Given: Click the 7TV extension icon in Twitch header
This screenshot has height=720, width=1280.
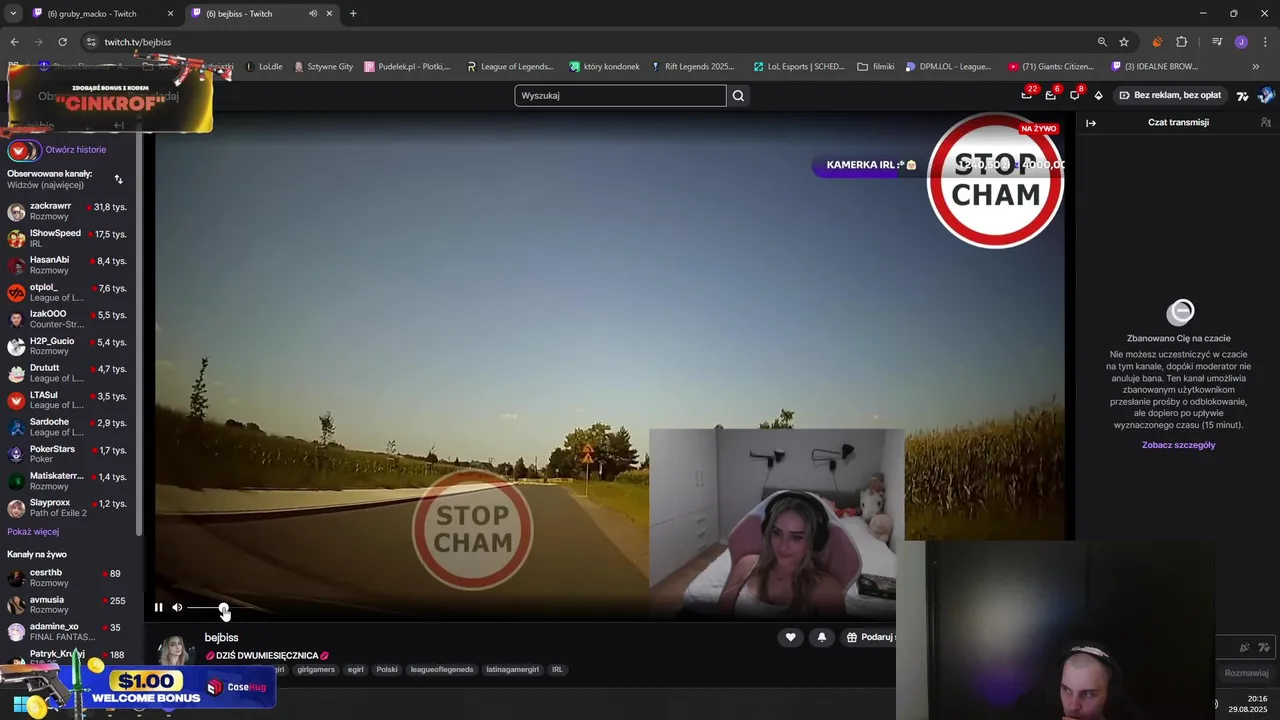Looking at the screenshot, I should [x=1243, y=96].
